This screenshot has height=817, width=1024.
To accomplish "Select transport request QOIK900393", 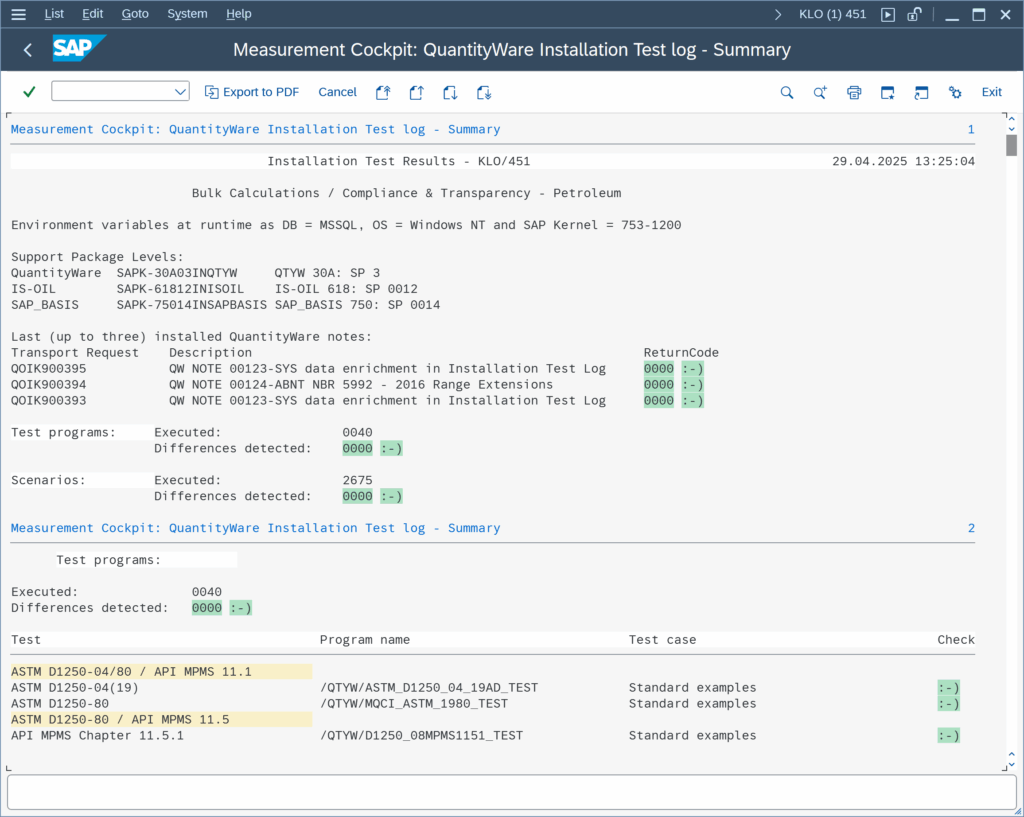I will (x=48, y=400).
